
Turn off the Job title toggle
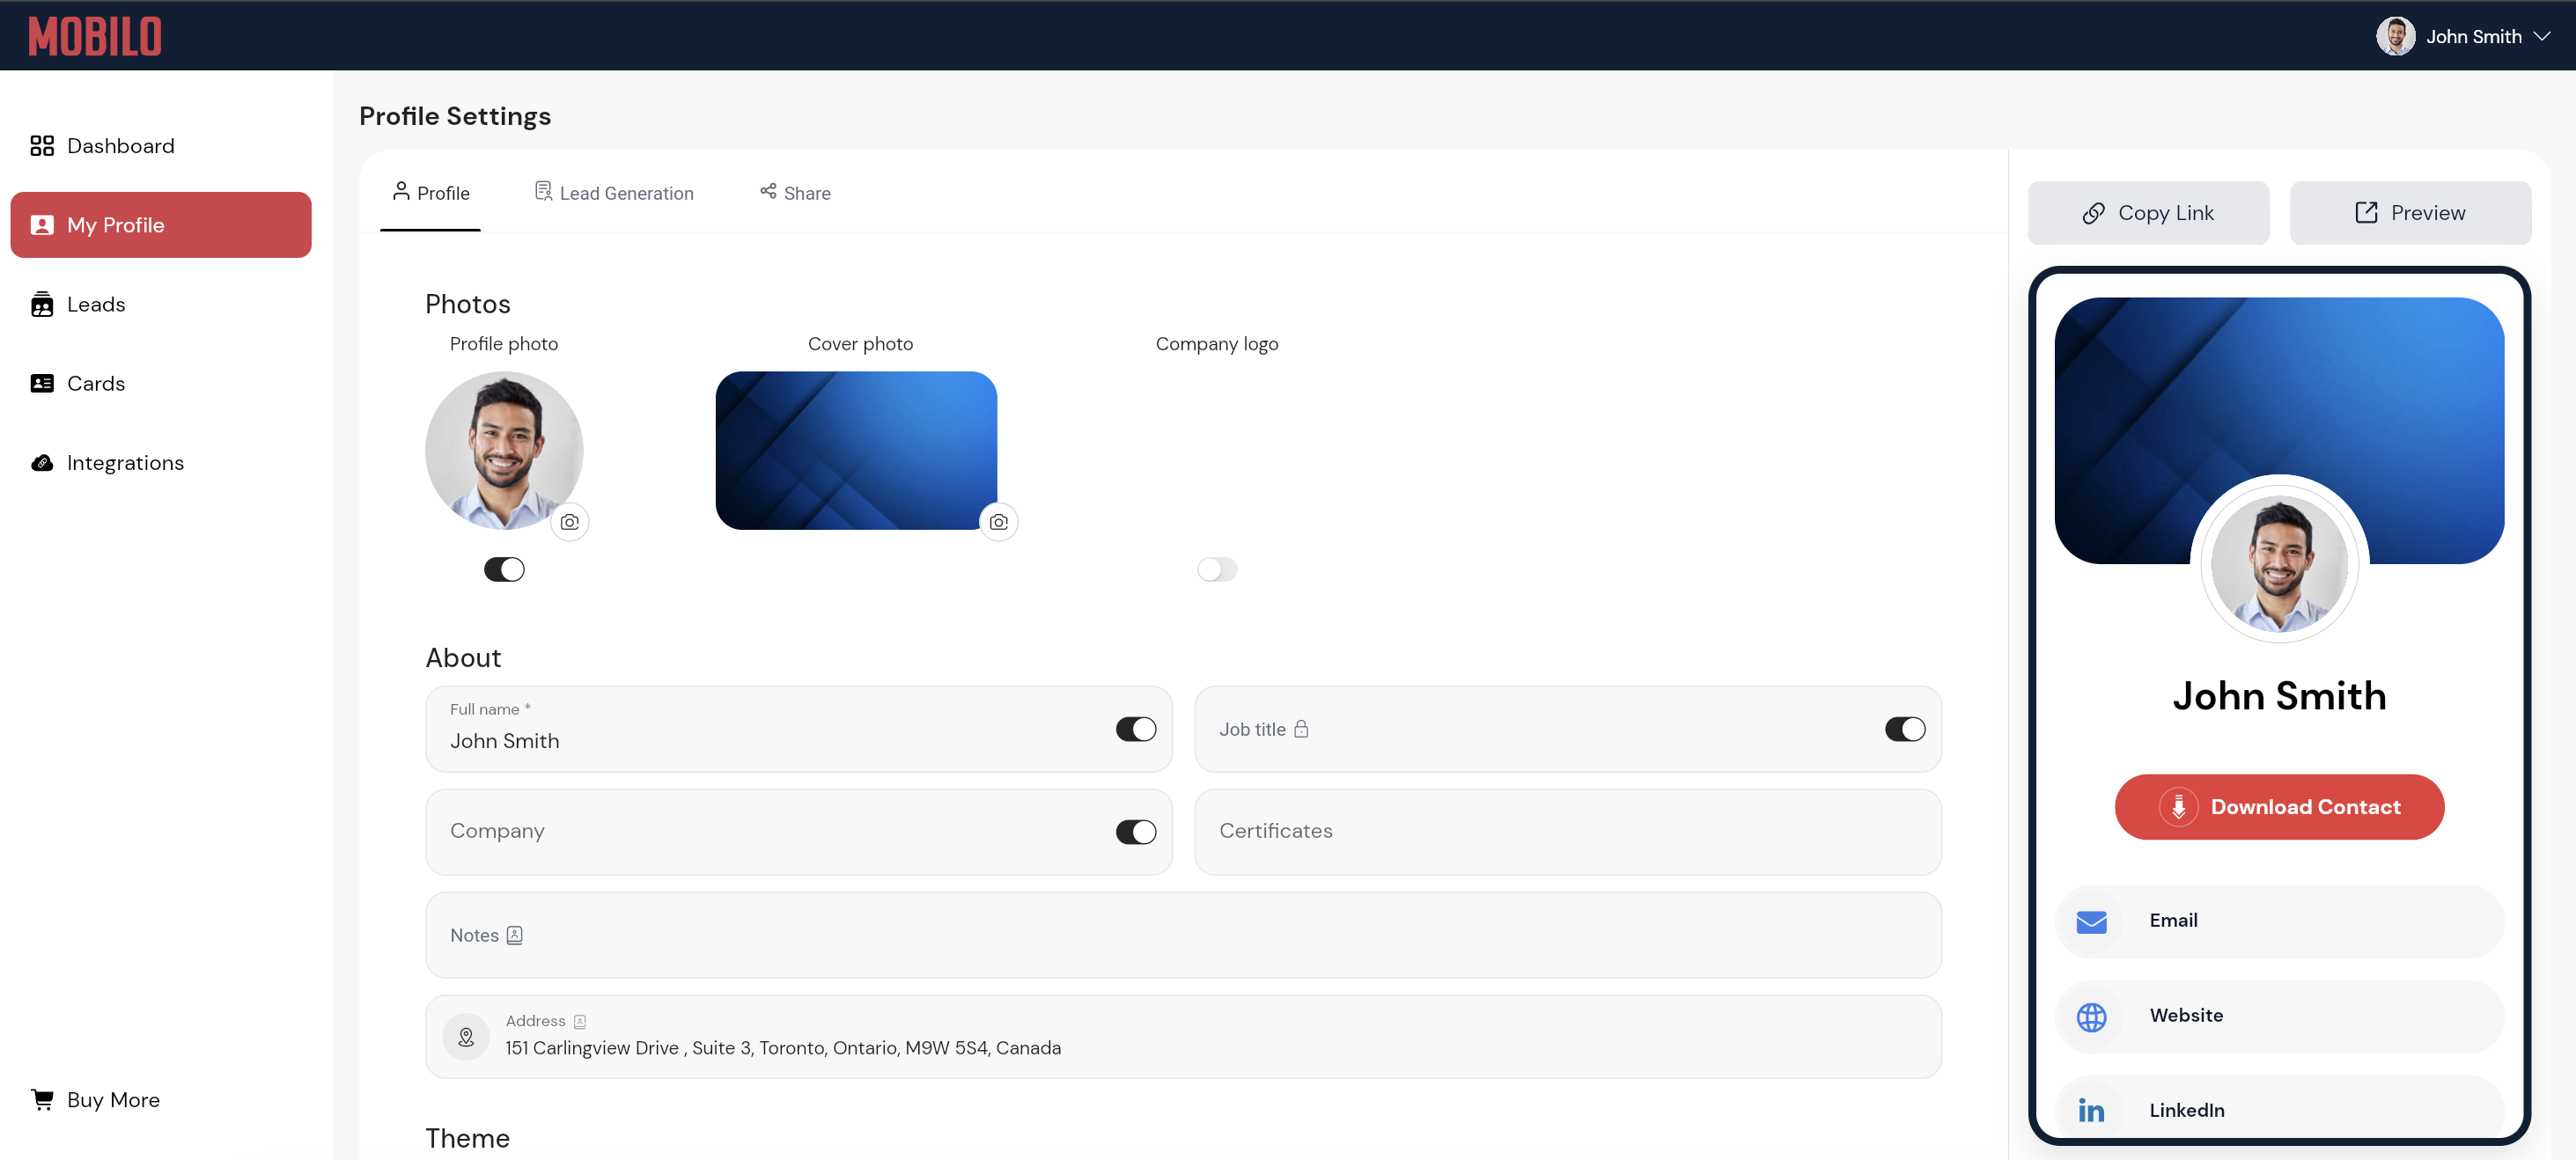pyautogui.click(x=1904, y=729)
